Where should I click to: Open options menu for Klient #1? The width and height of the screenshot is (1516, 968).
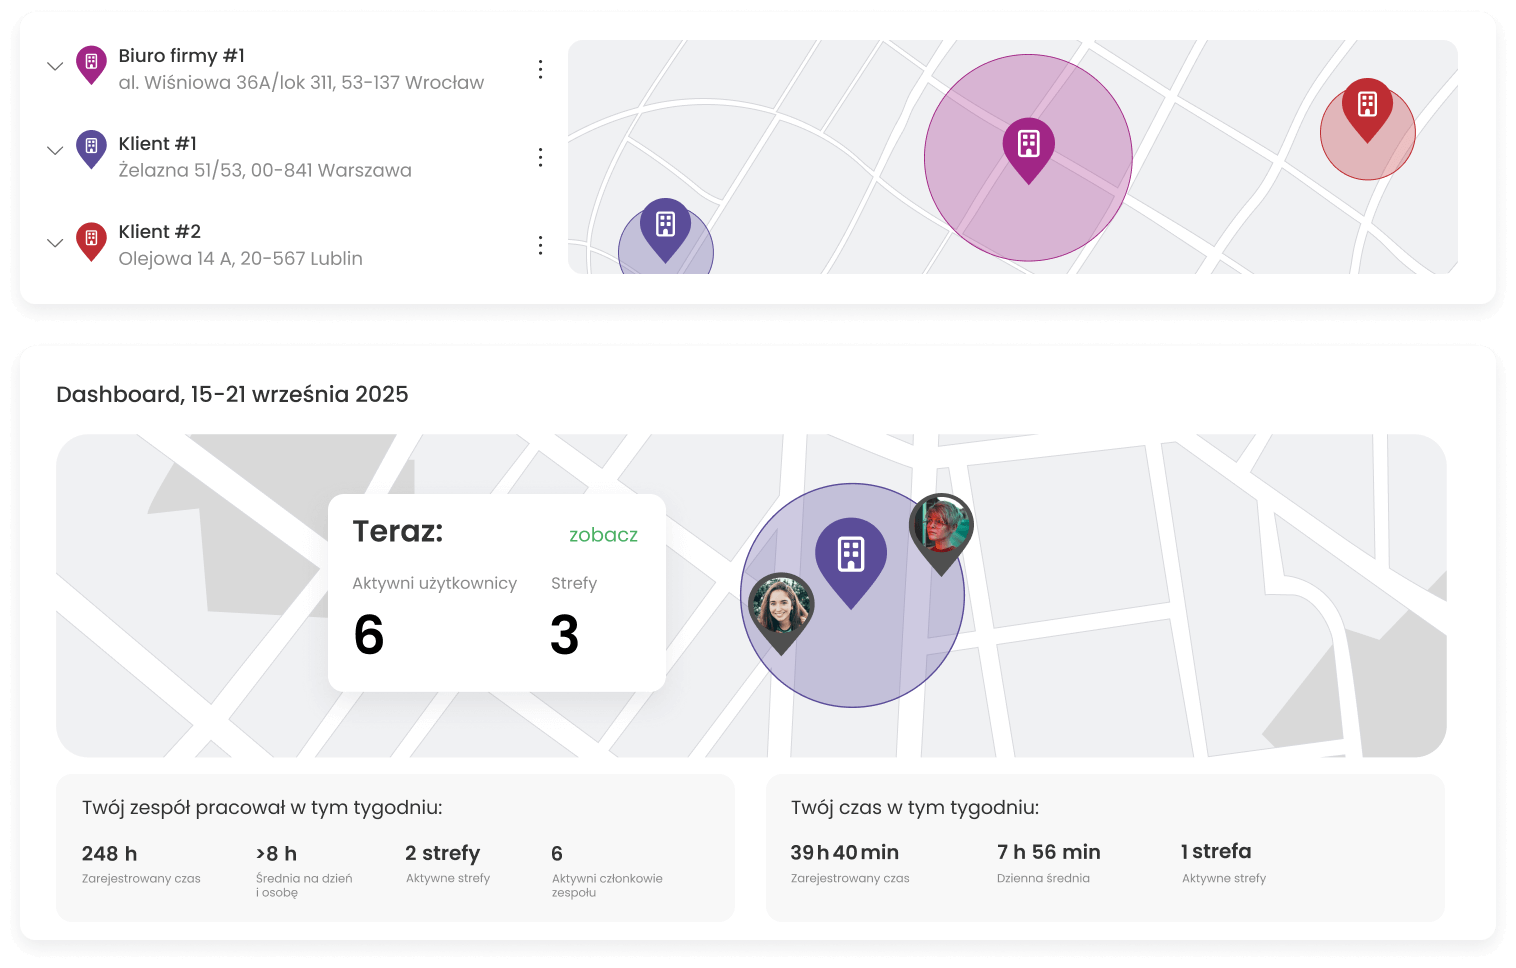[540, 157]
